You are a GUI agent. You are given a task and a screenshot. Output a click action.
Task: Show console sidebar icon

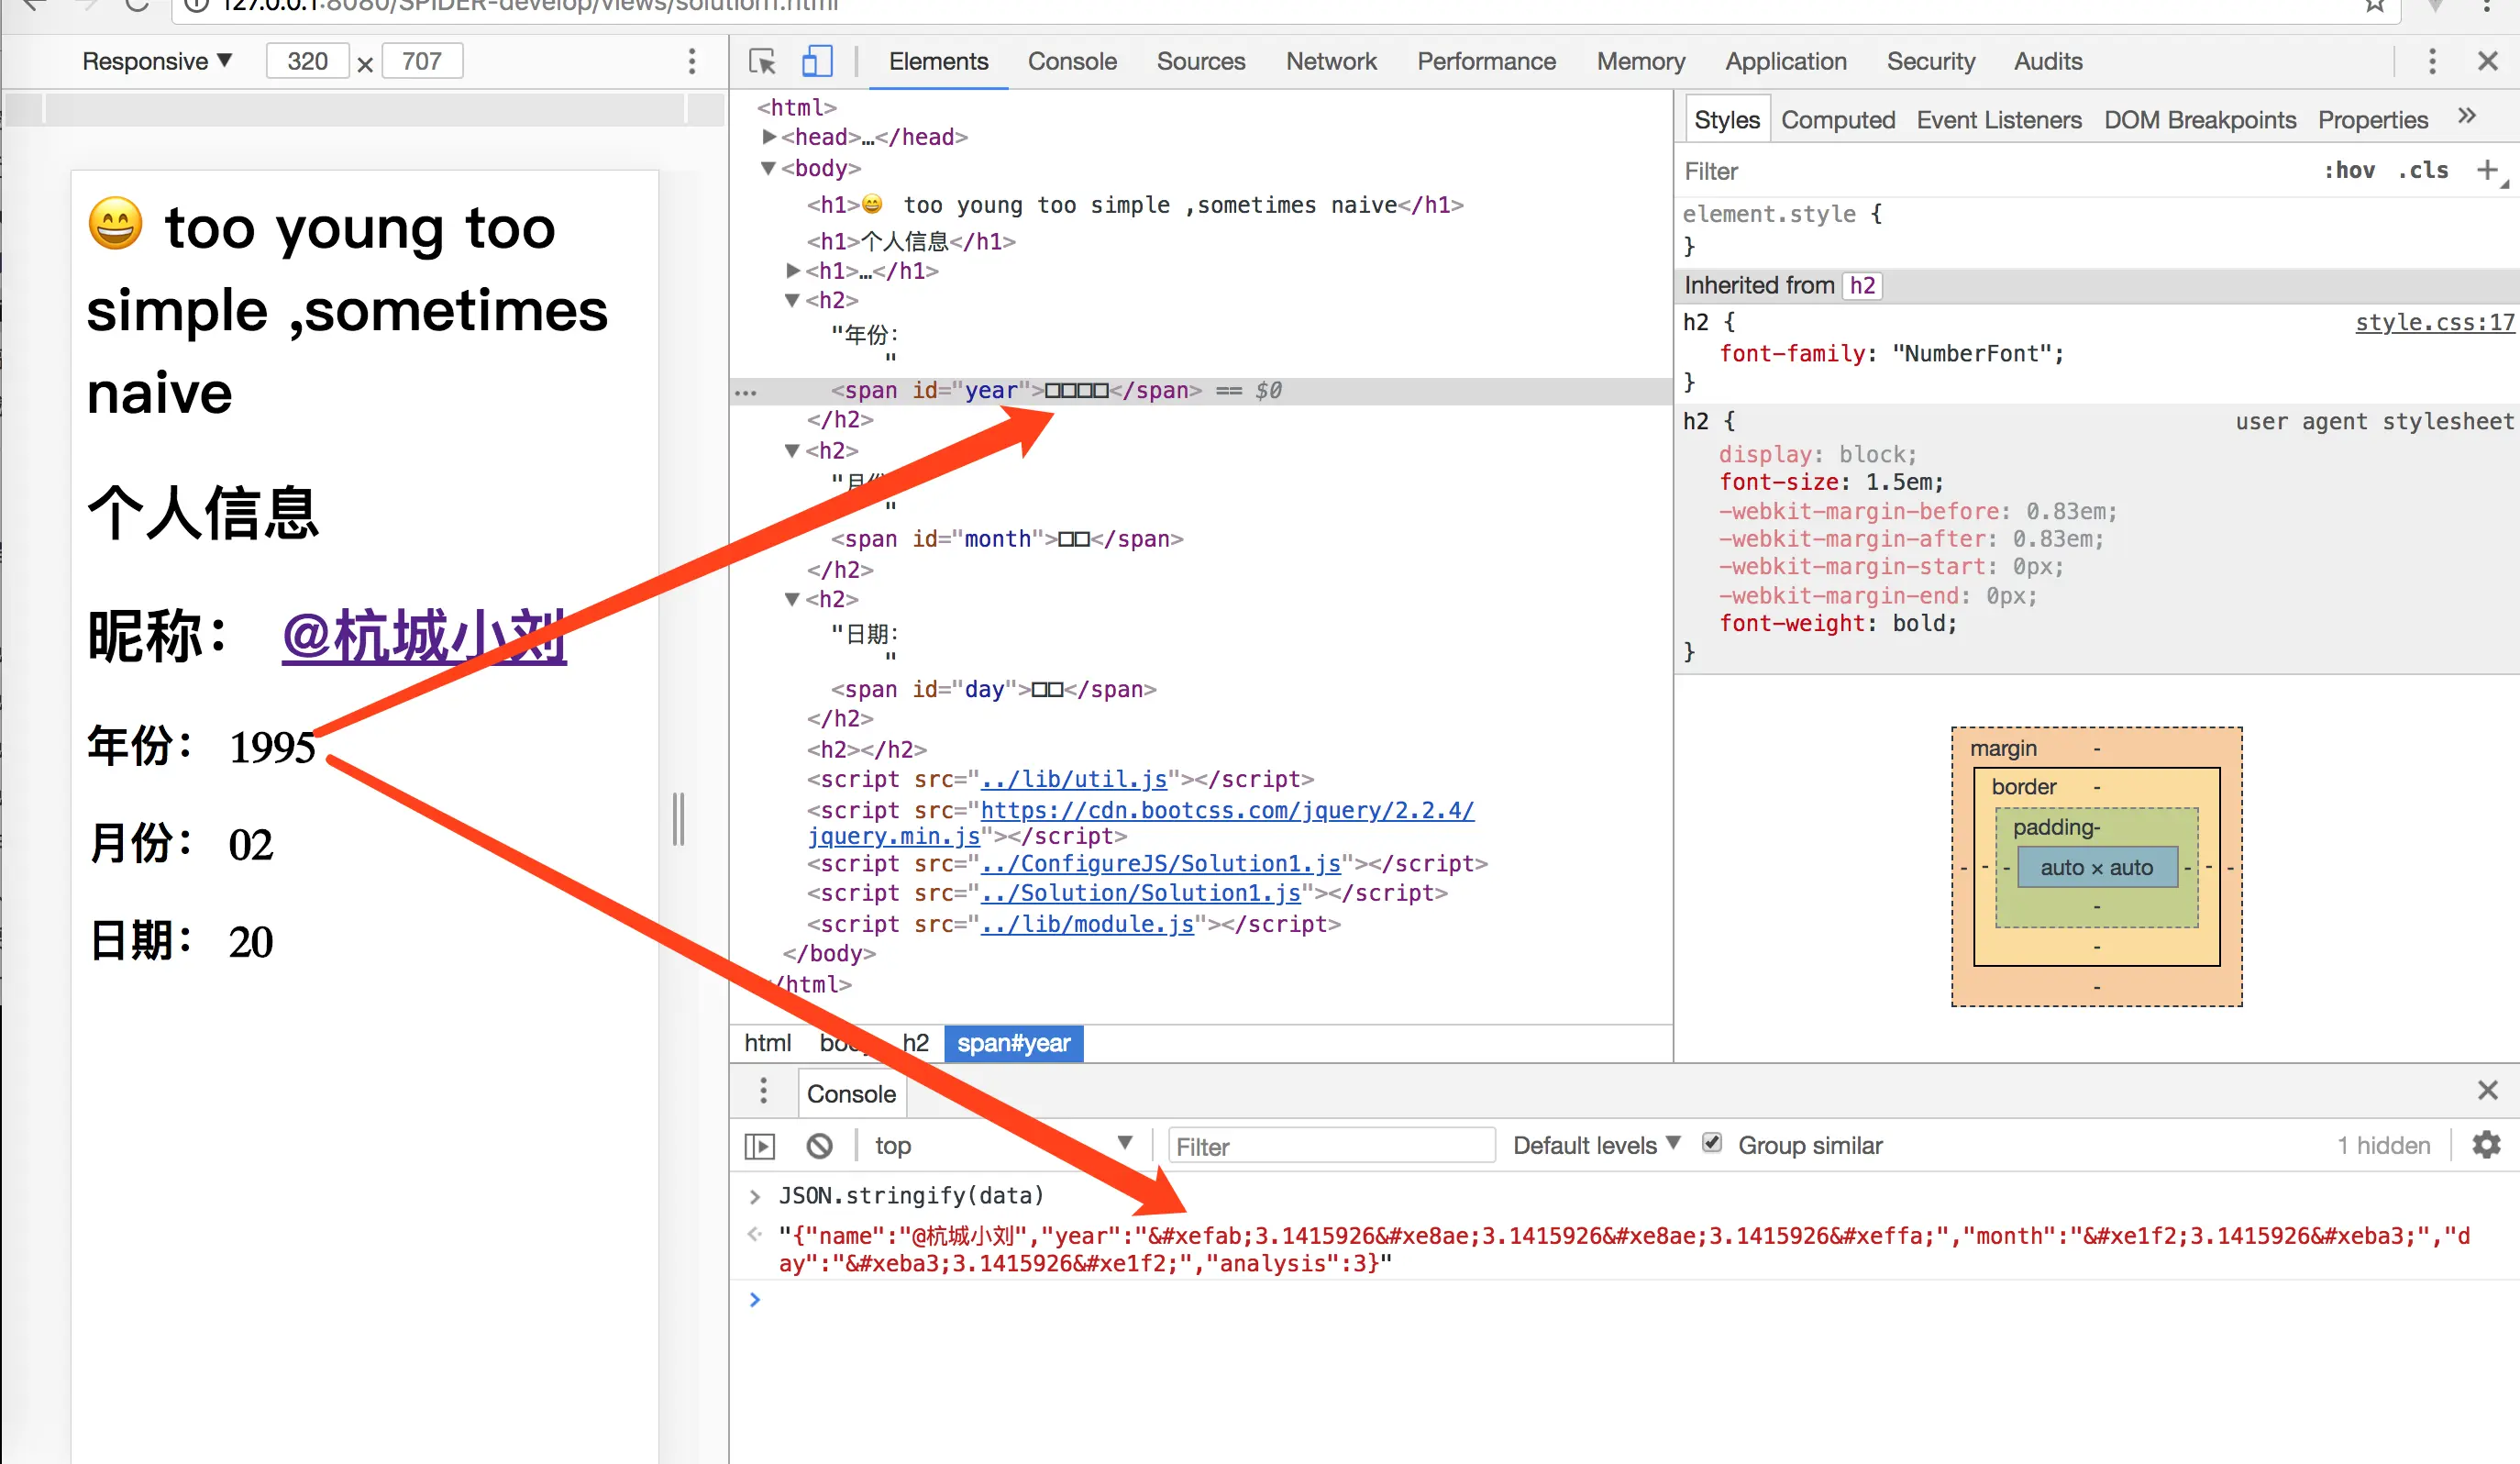point(760,1146)
